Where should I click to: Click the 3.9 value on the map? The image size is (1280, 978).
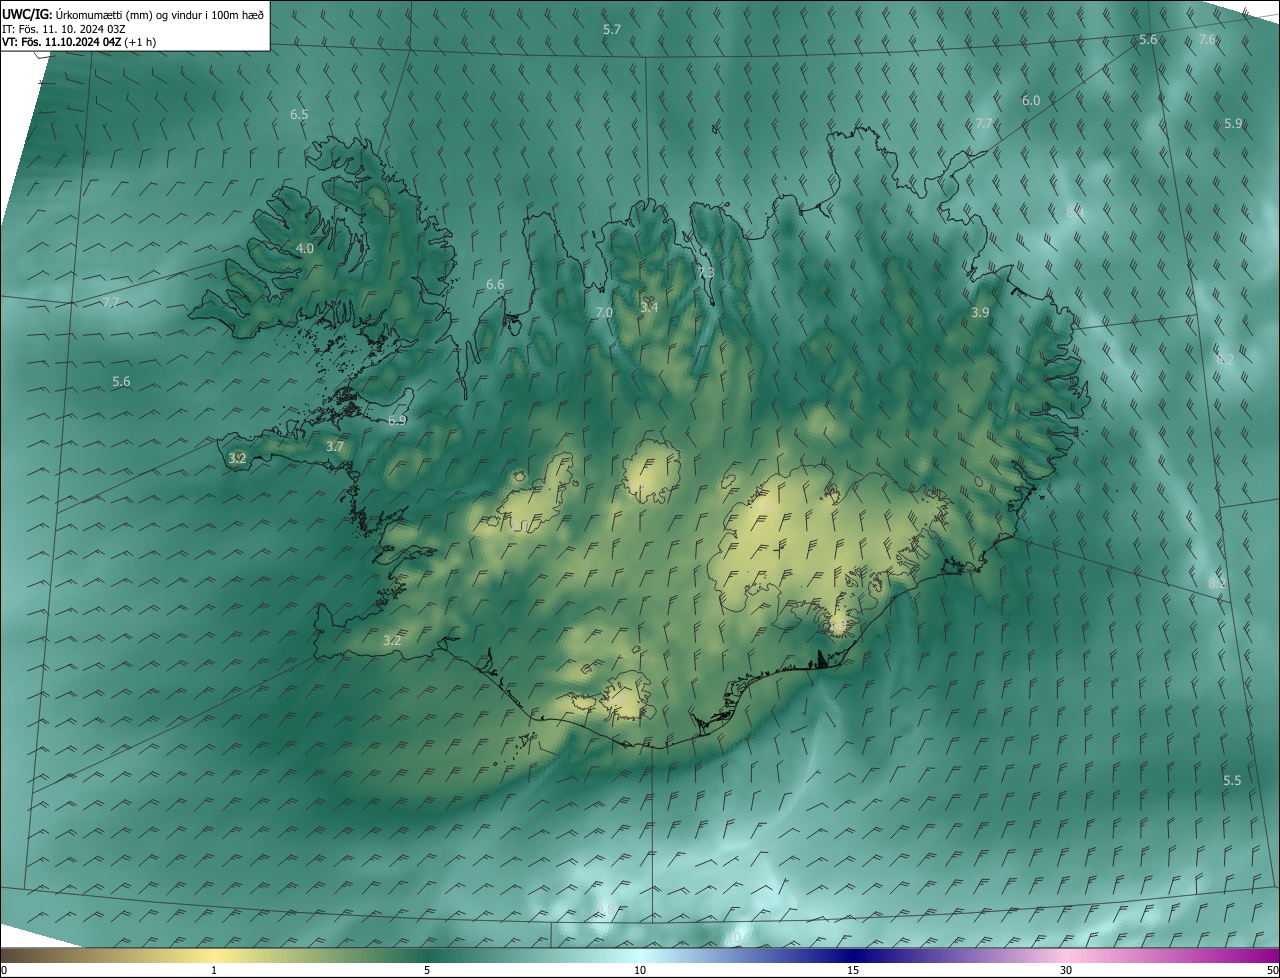(980, 313)
